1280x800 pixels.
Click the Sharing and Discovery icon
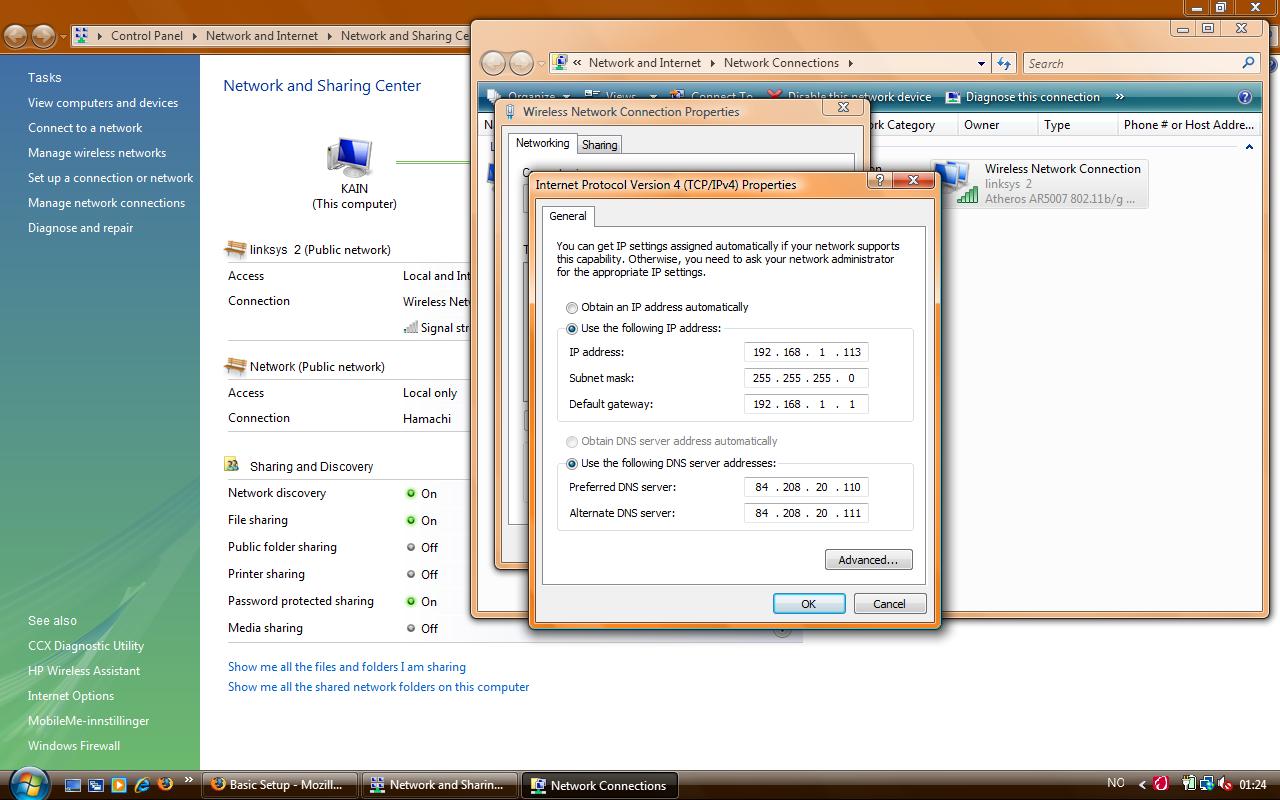point(232,465)
